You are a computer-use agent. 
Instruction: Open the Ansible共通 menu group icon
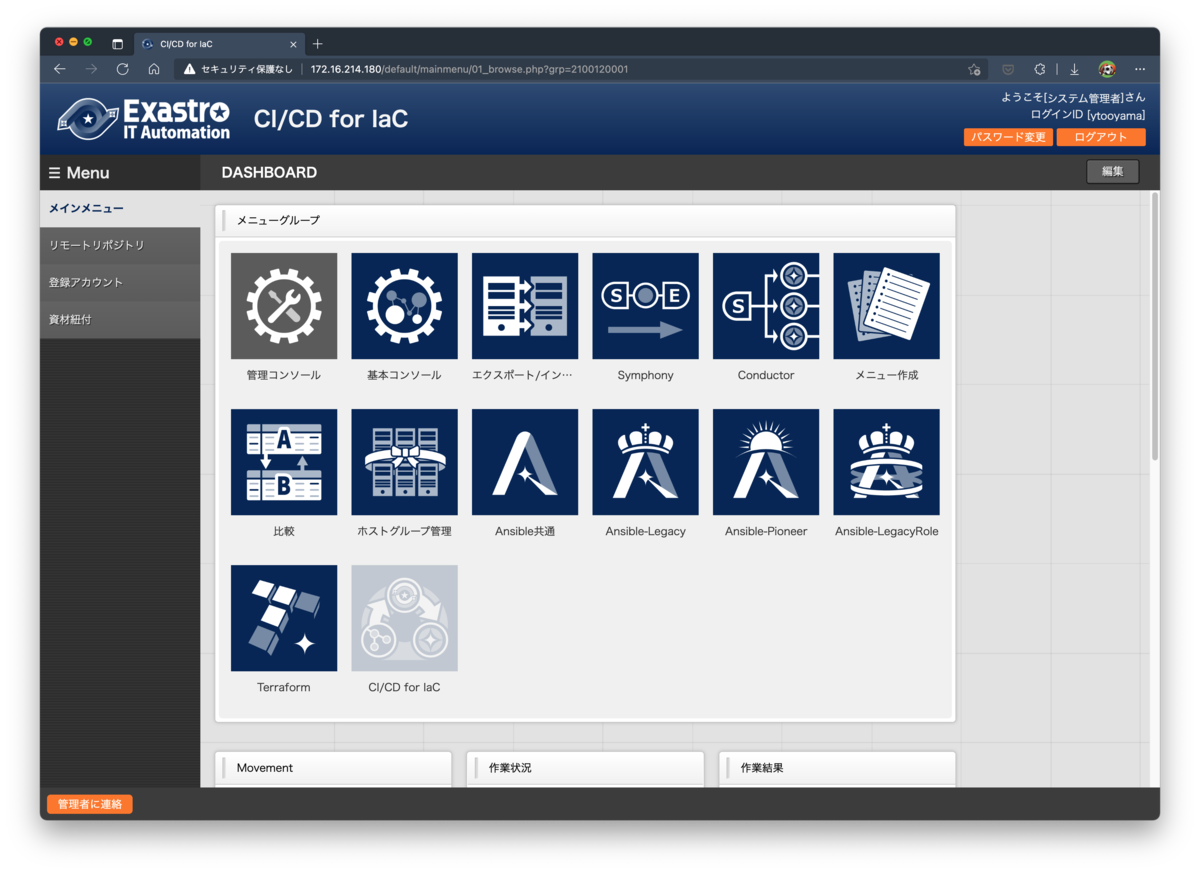click(525, 462)
